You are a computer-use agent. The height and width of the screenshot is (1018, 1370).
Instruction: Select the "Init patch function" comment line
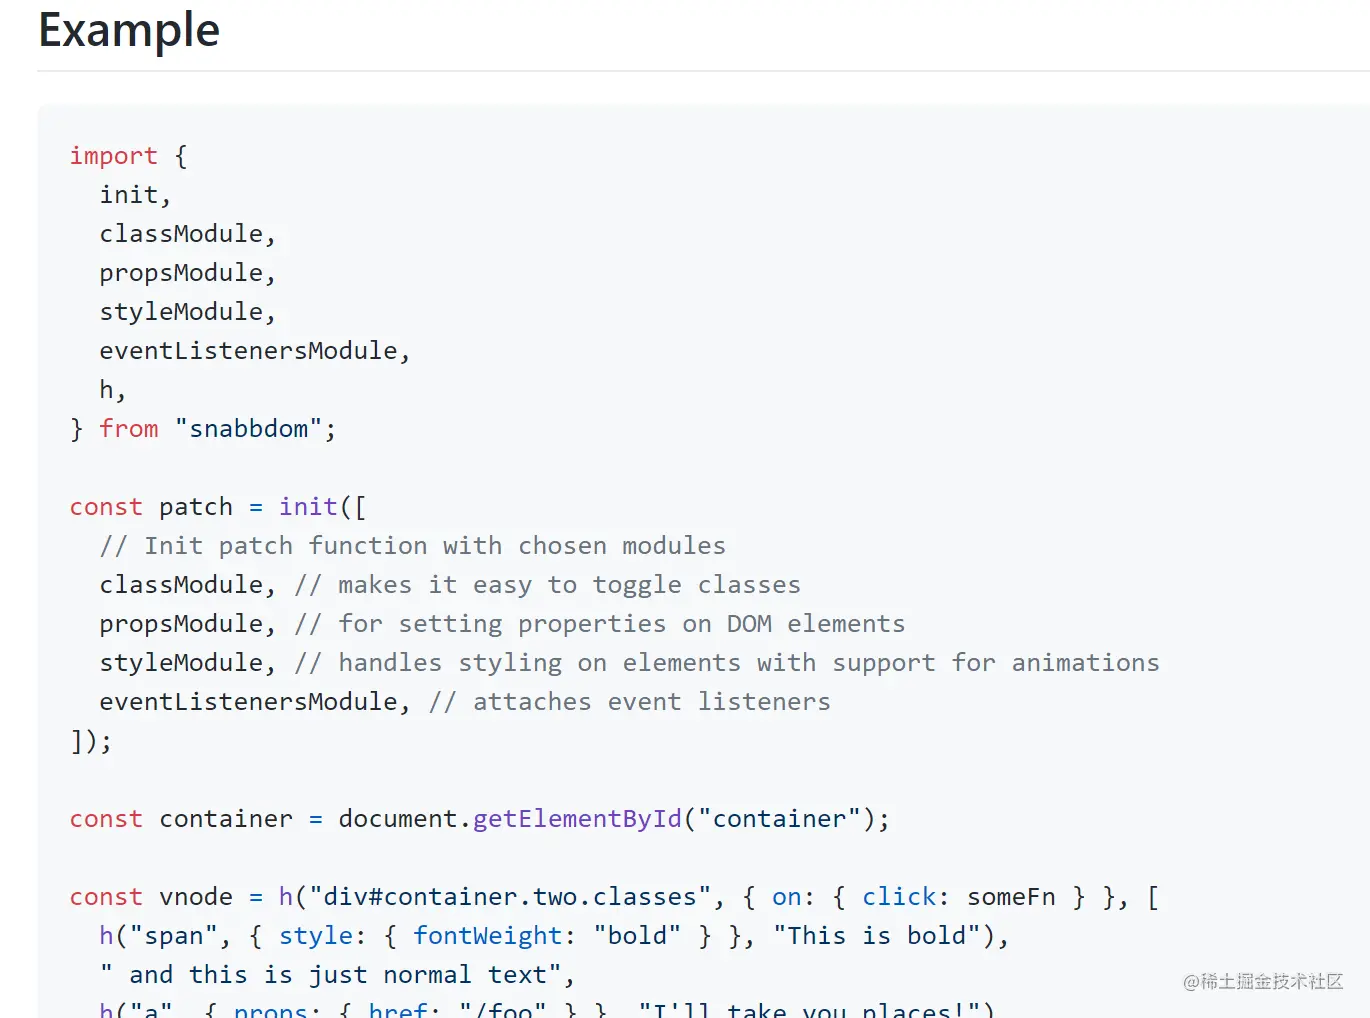tap(412, 546)
